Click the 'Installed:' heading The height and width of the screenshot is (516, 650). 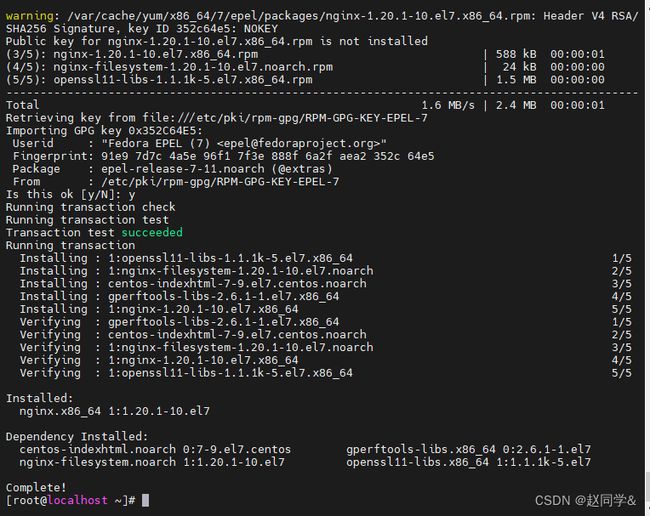(39, 398)
